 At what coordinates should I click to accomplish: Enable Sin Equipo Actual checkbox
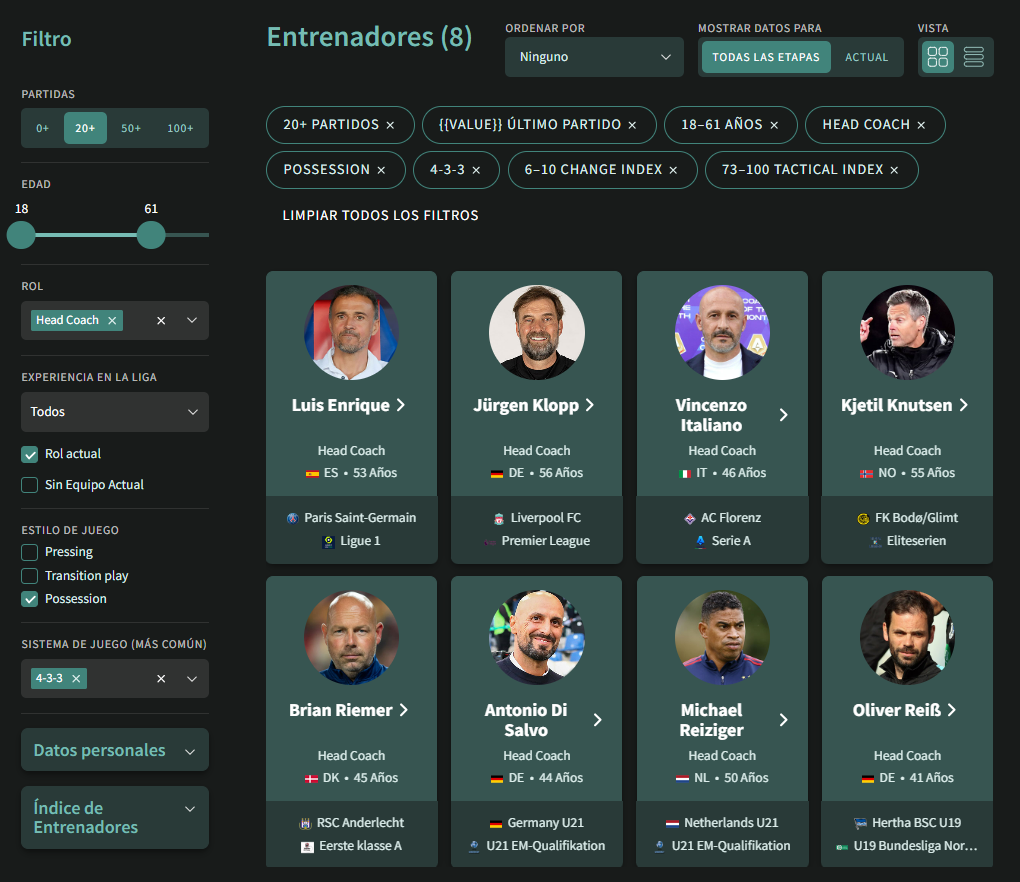click(29, 485)
